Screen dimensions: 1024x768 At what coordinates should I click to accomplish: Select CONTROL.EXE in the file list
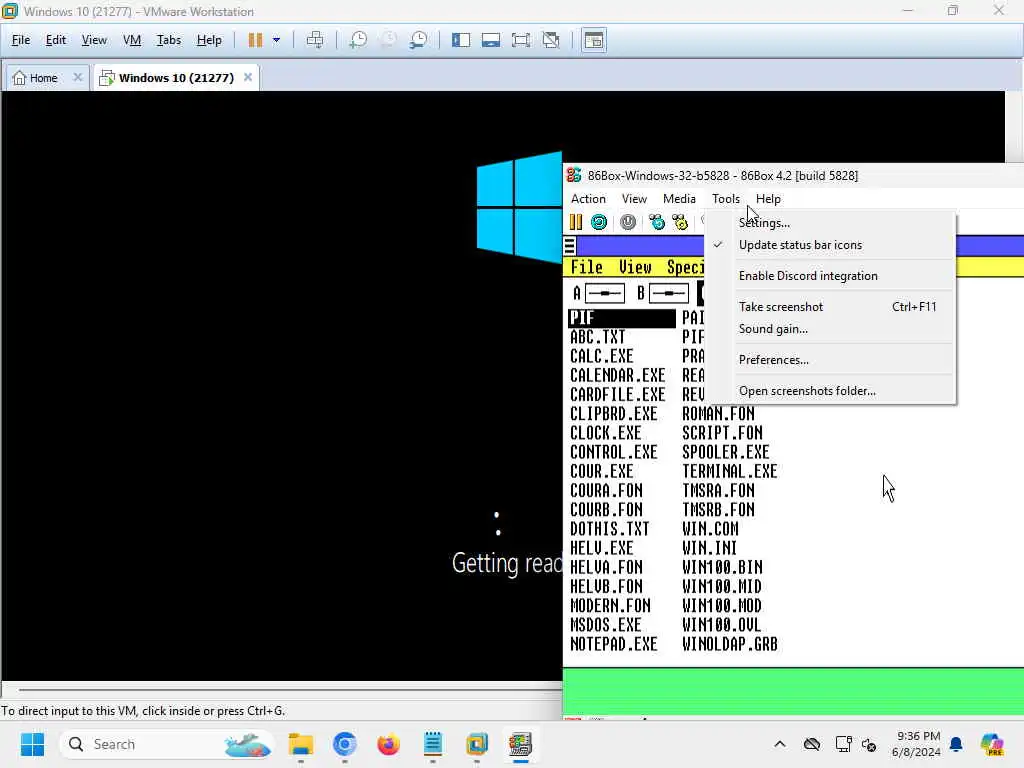(613, 452)
